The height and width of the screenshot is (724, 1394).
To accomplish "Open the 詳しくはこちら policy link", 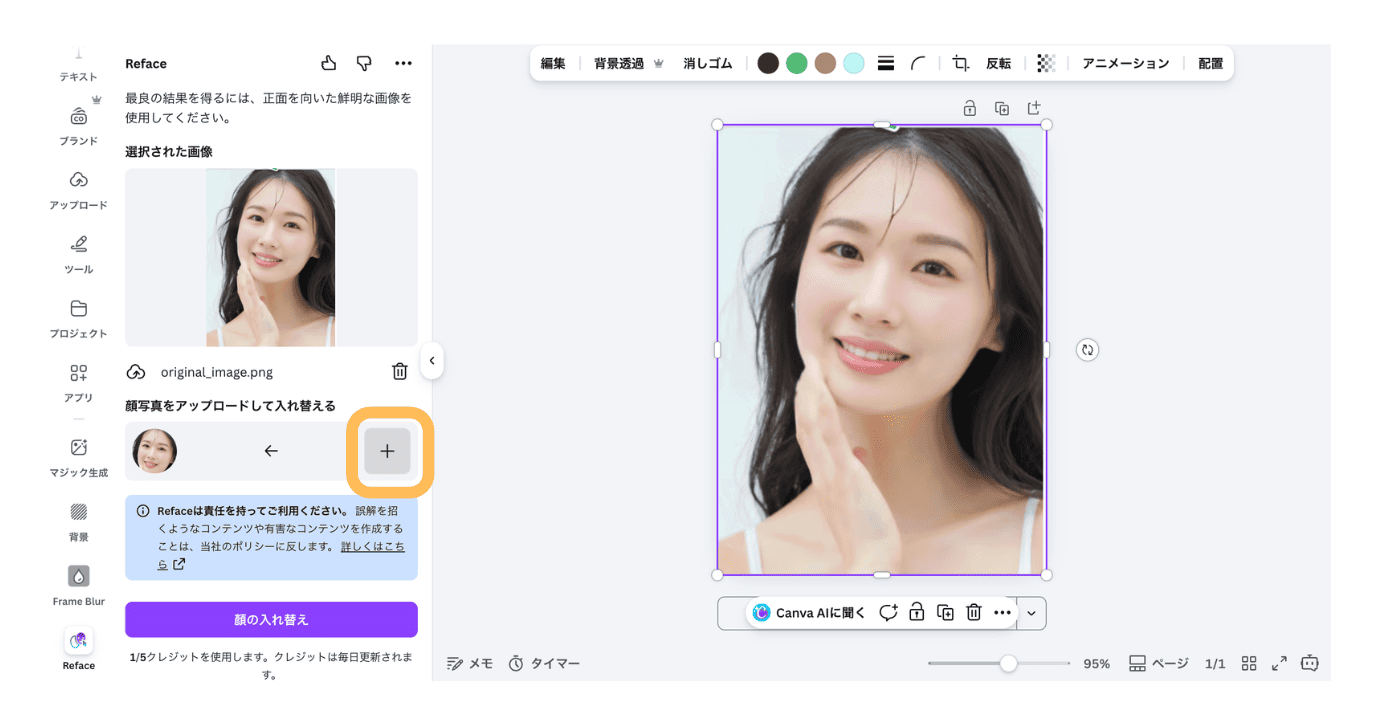I will coord(372,547).
